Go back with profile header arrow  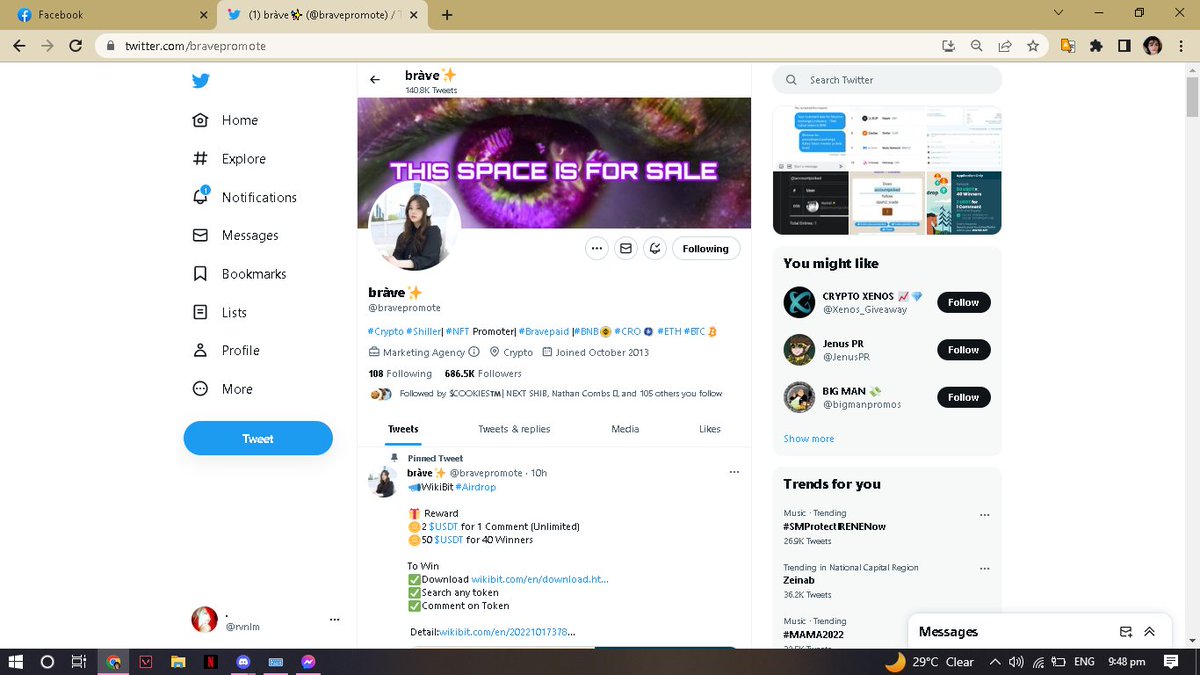click(375, 80)
